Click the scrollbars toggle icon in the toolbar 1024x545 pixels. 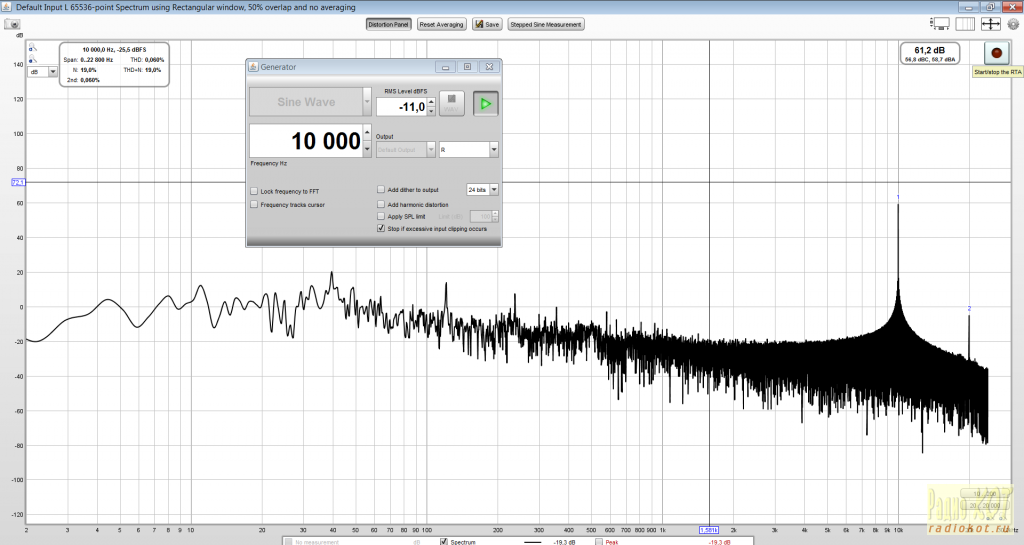[x=939, y=23]
